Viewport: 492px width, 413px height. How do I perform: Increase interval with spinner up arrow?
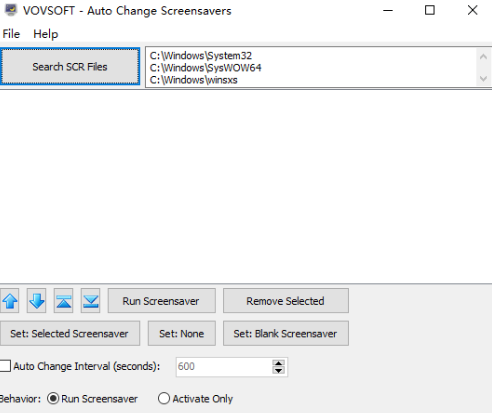(278, 363)
